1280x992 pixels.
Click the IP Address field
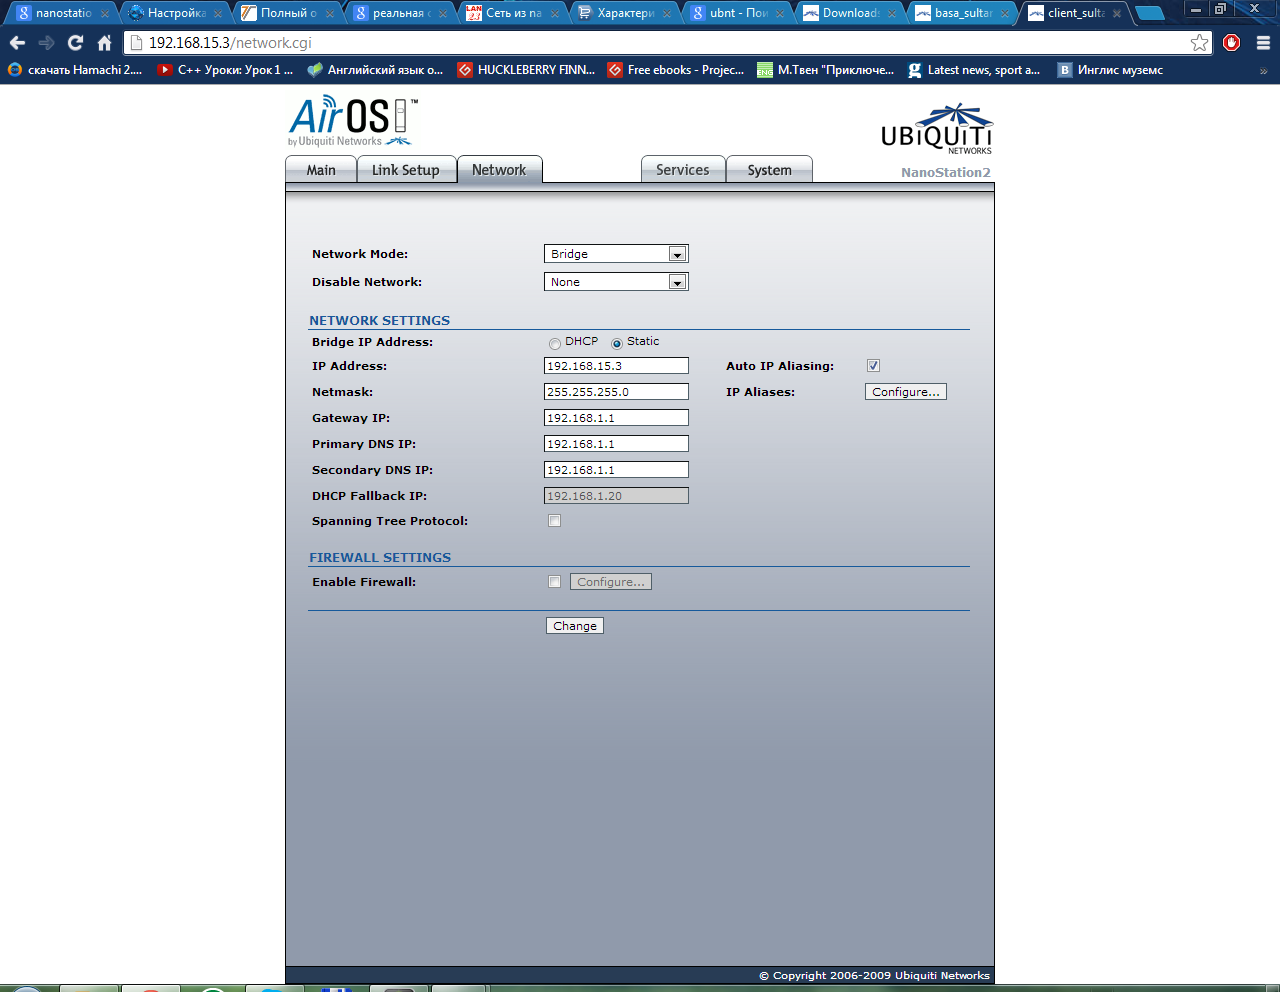click(x=616, y=366)
